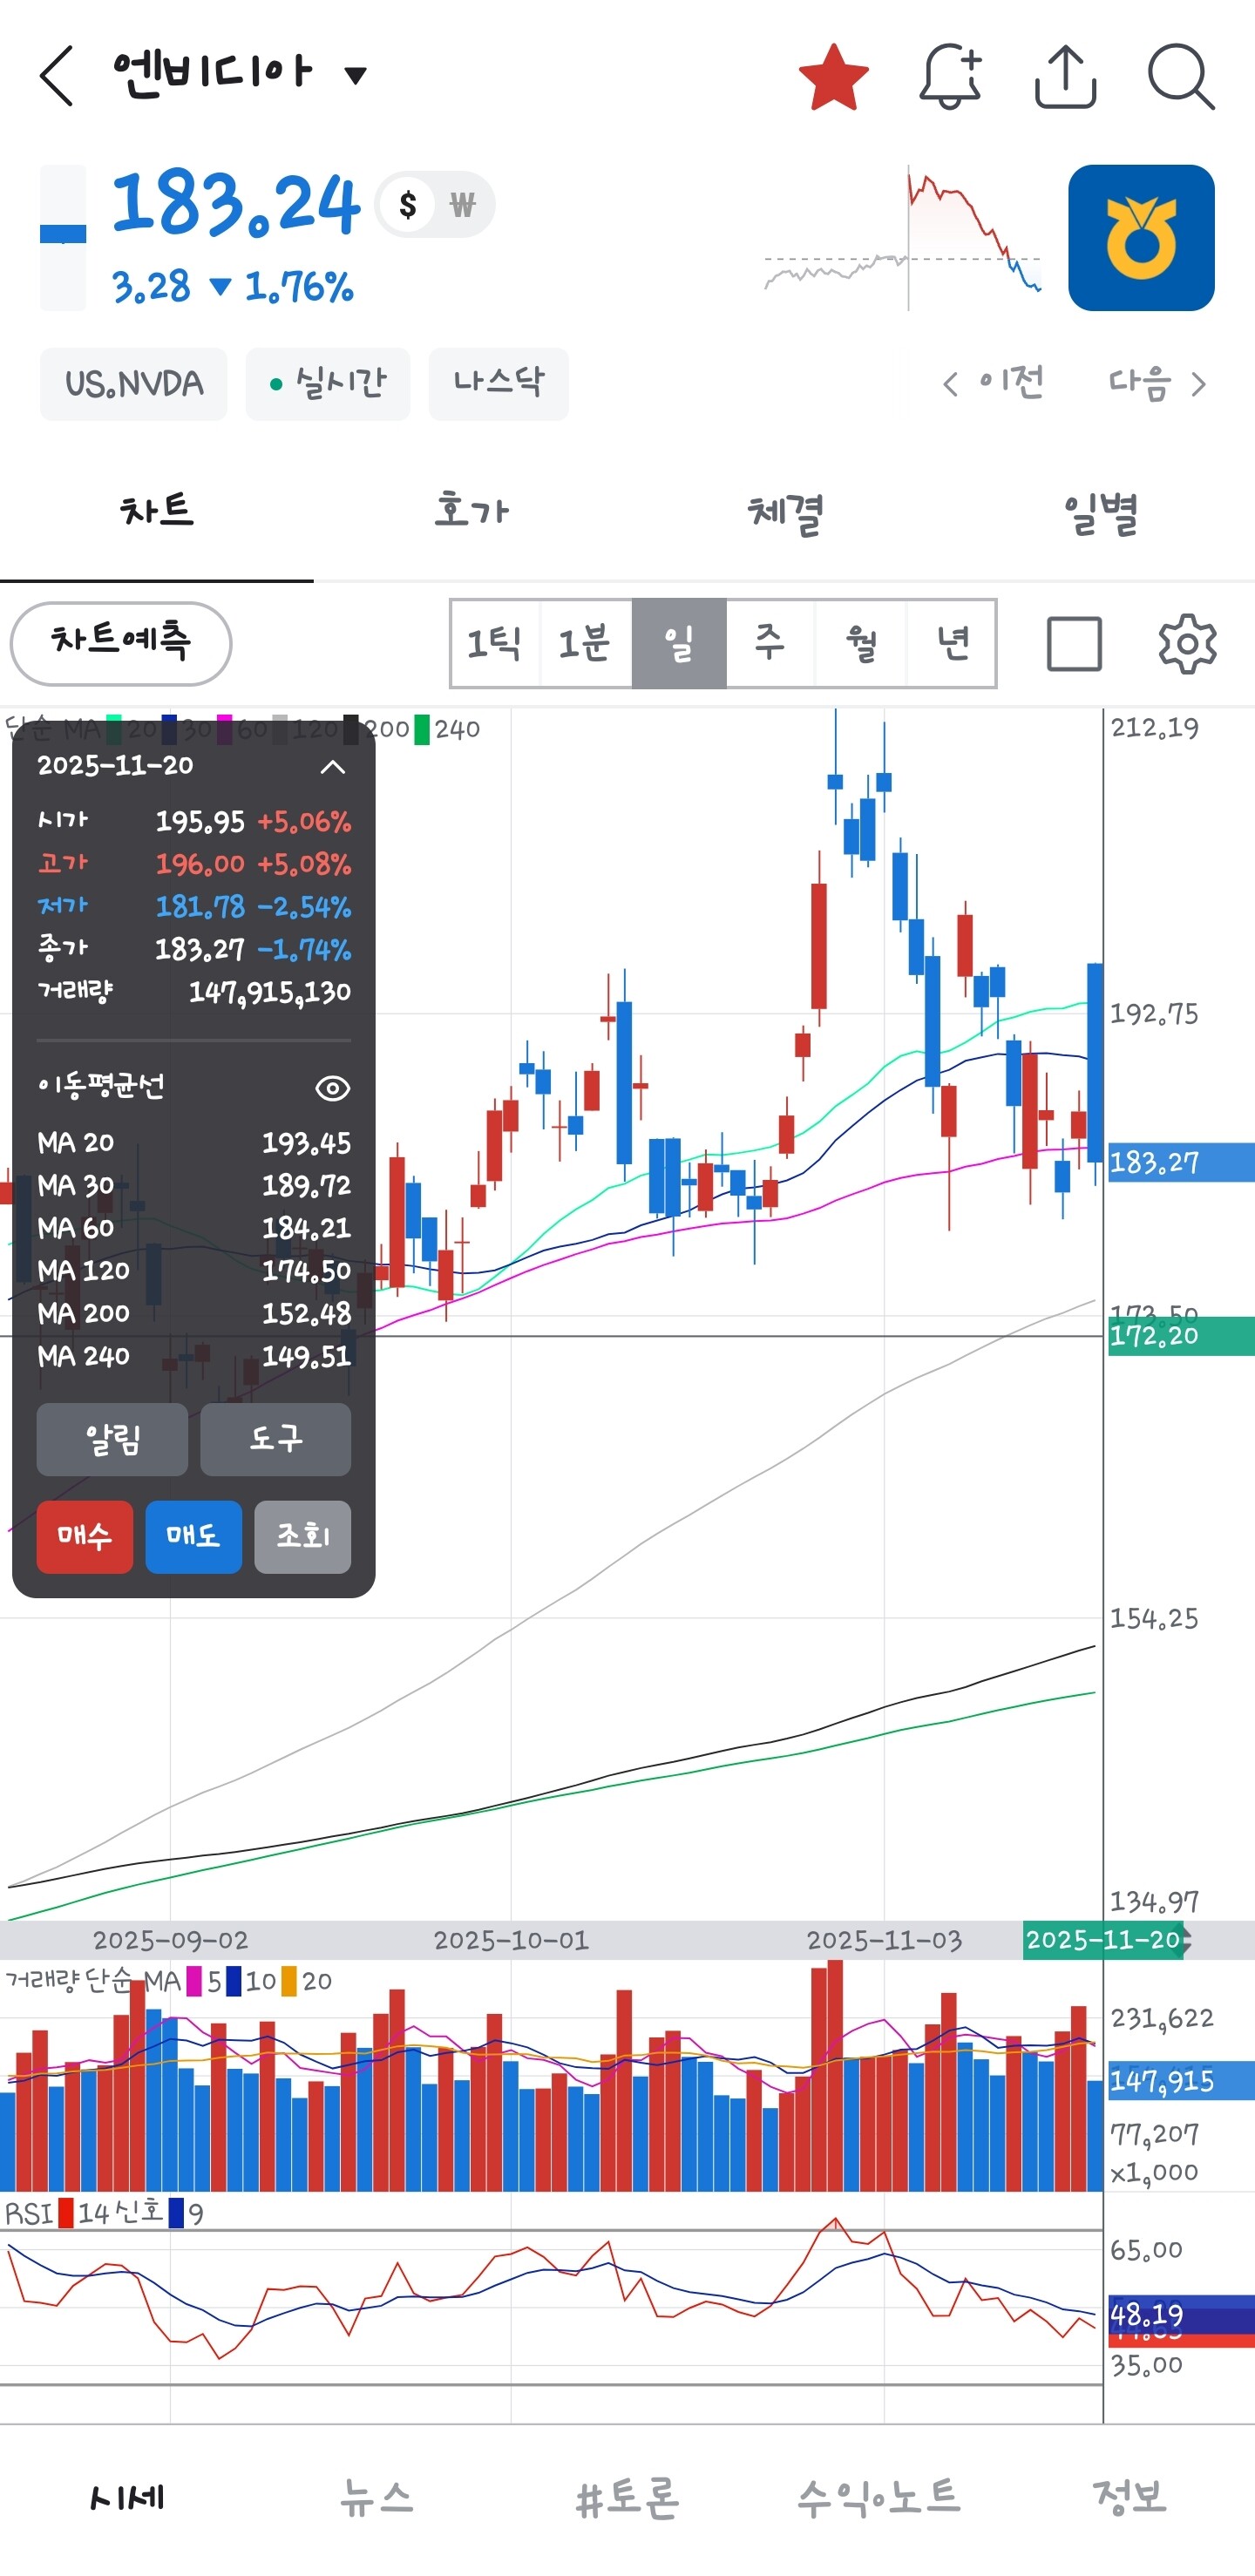Open chart settings gear
This screenshot has height=2576, width=1255.
pyautogui.click(x=1187, y=643)
